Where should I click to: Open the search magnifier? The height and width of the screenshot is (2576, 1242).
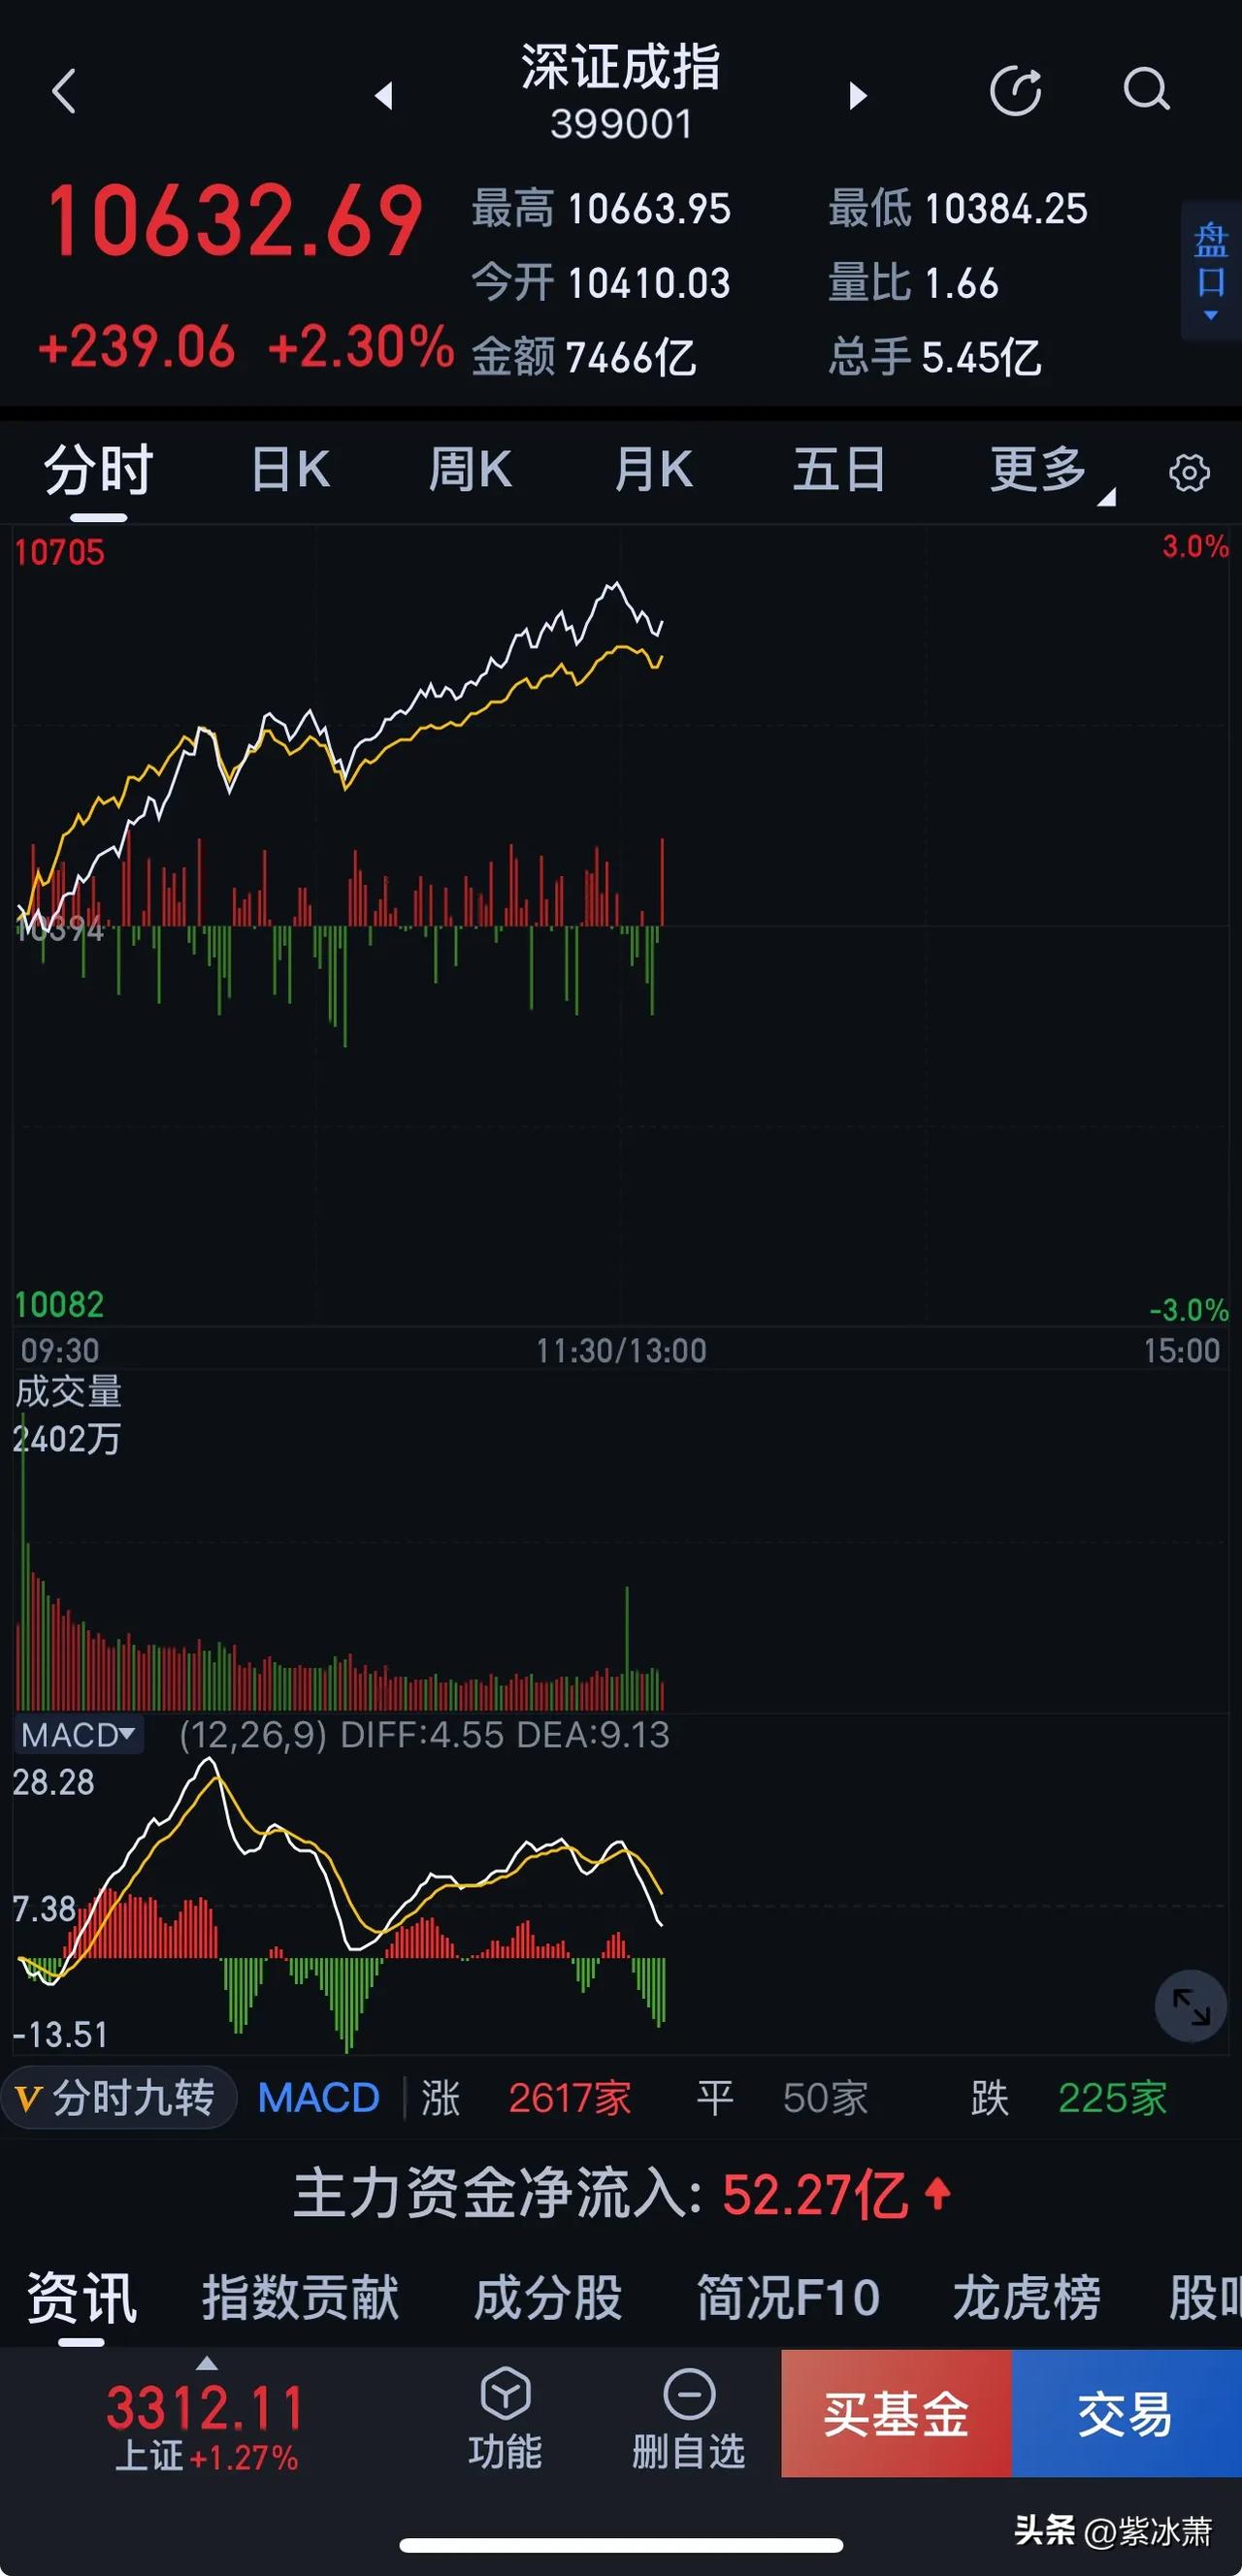(1146, 90)
